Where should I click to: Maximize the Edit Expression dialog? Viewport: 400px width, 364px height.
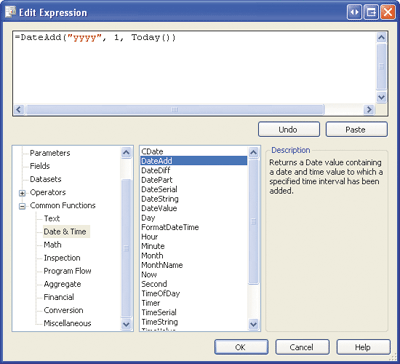click(371, 13)
